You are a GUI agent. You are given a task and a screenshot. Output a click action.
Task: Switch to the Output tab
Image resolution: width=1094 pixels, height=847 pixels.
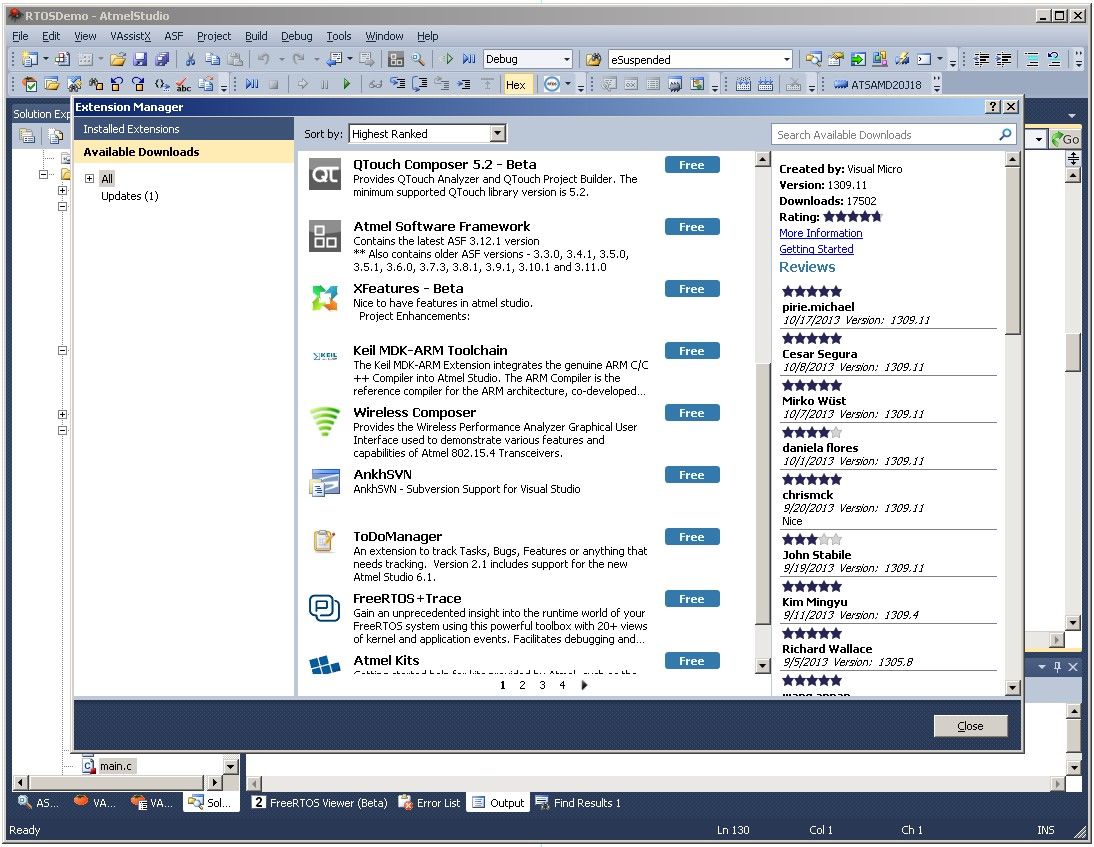(x=498, y=802)
